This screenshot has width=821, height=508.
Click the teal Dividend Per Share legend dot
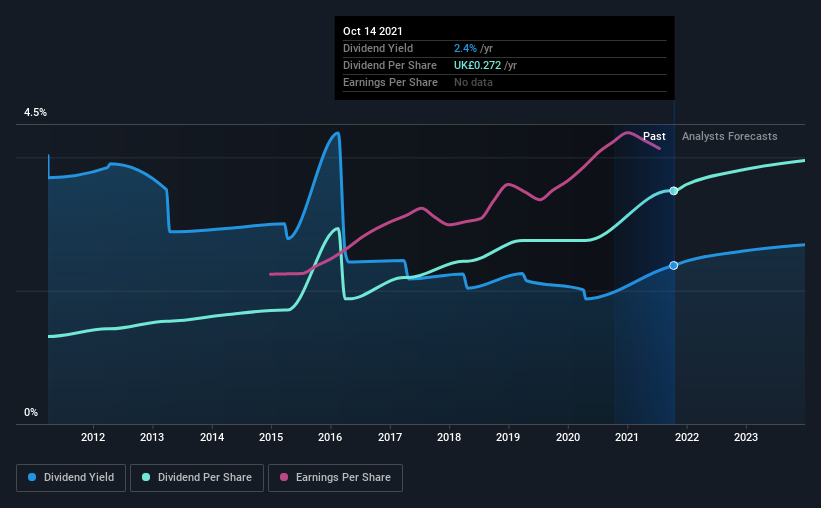point(146,477)
